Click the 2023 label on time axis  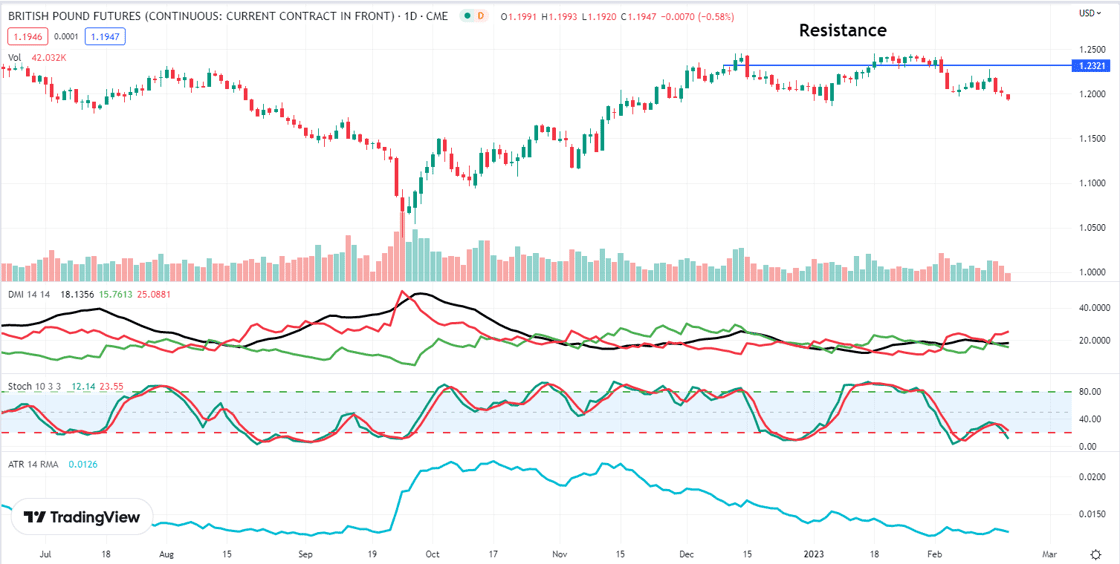tap(814, 553)
